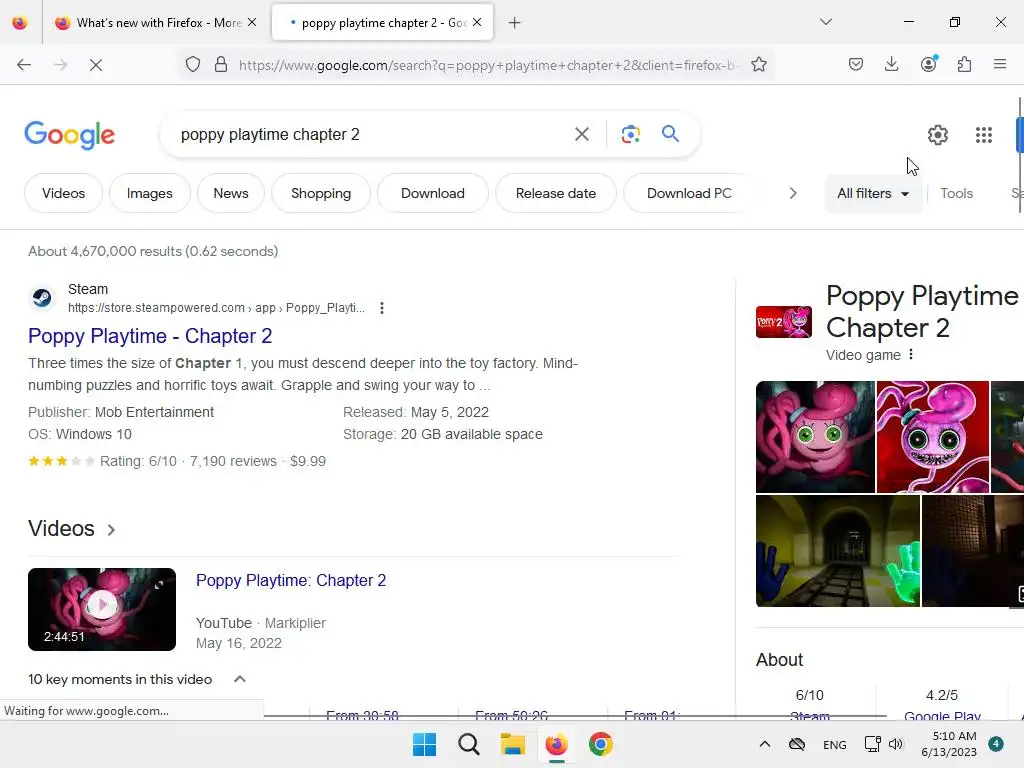This screenshot has width=1024, height=768.
Task: Open the Save to Pocket icon
Action: point(856,64)
